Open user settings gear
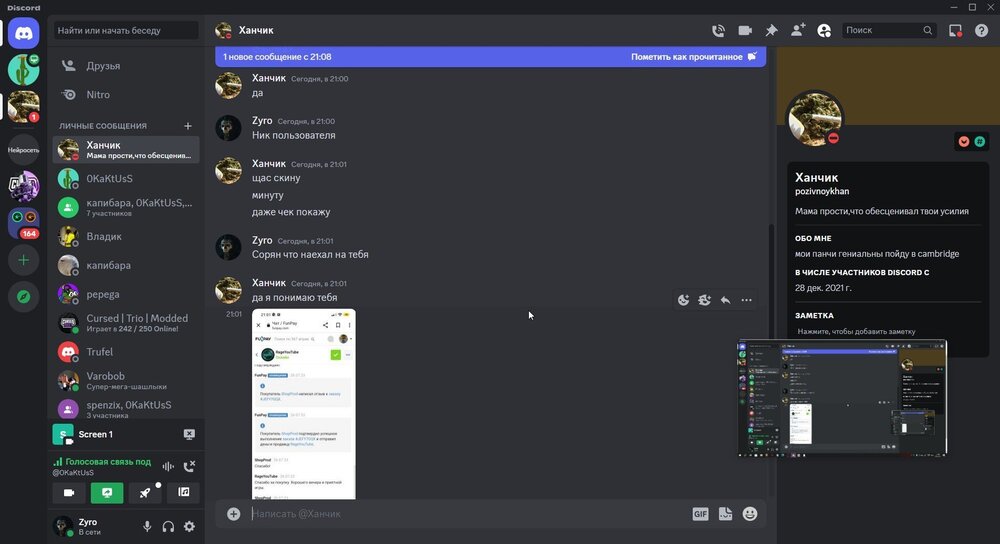Viewport: 1000px width, 544px height. [189, 526]
